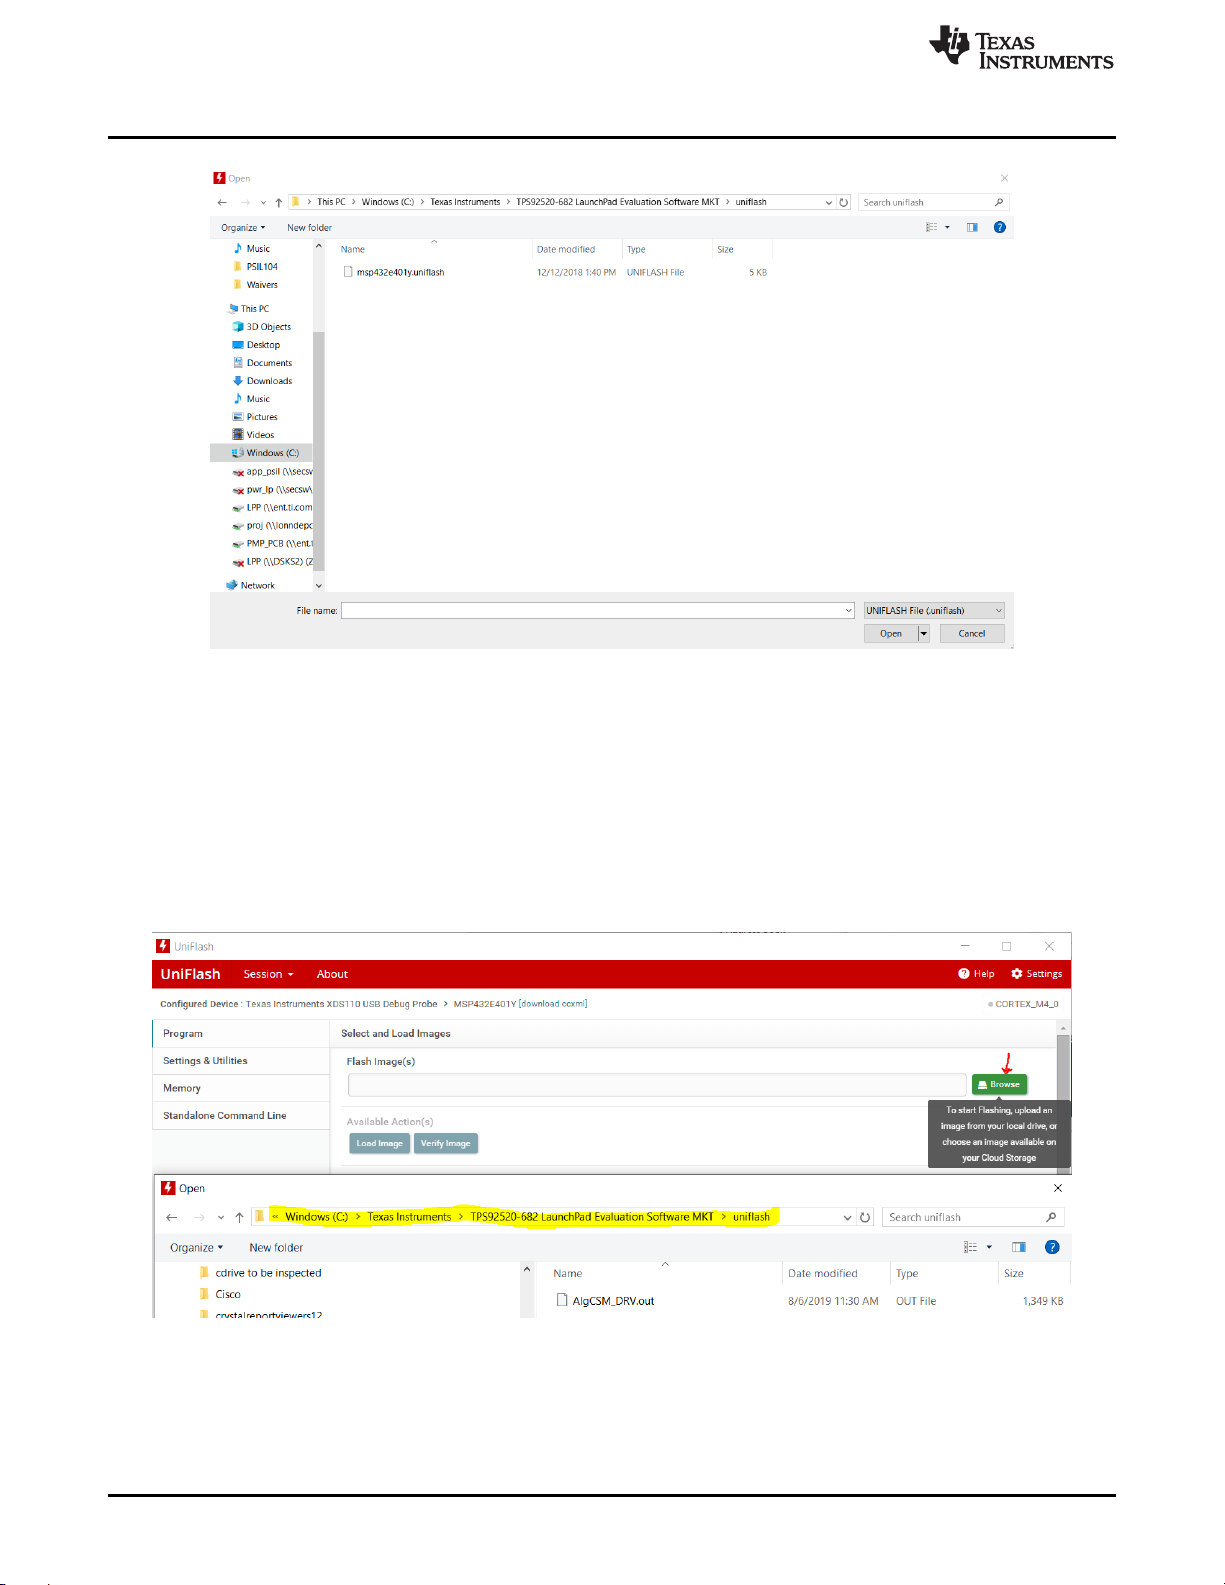Sort by 'Date modified' in msp432e401y.uniflash dialog
1225x1585 pixels.
click(x=566, y=250)
